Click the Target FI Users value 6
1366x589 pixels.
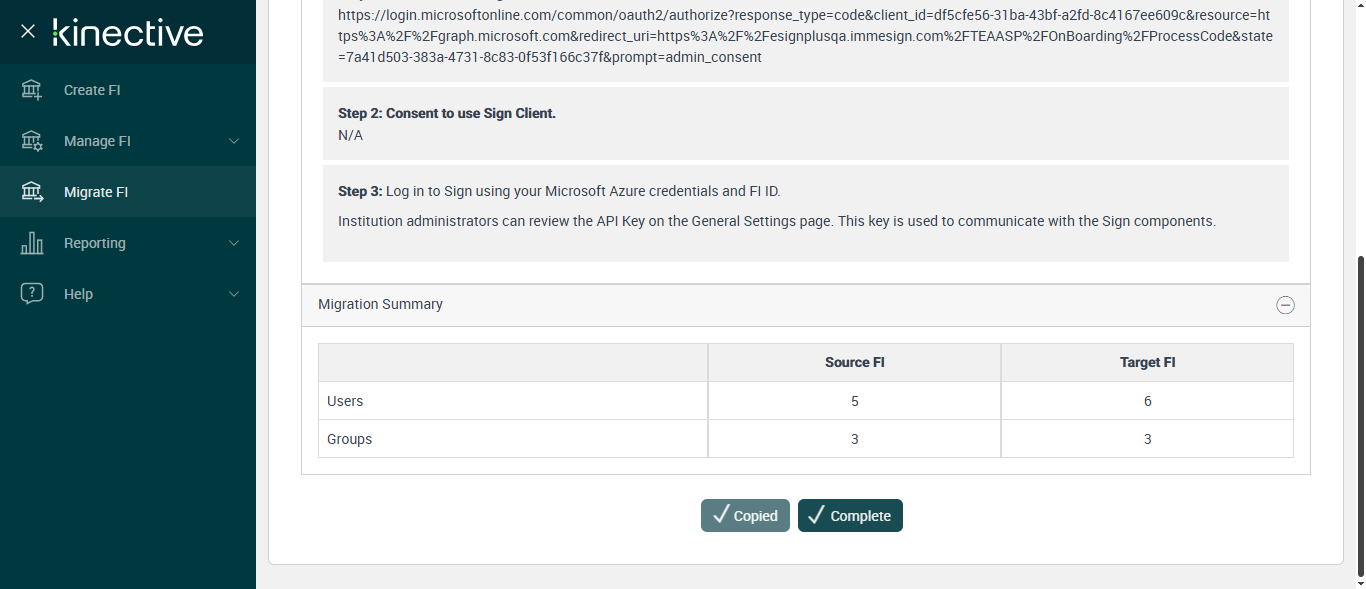[1147, 401]
